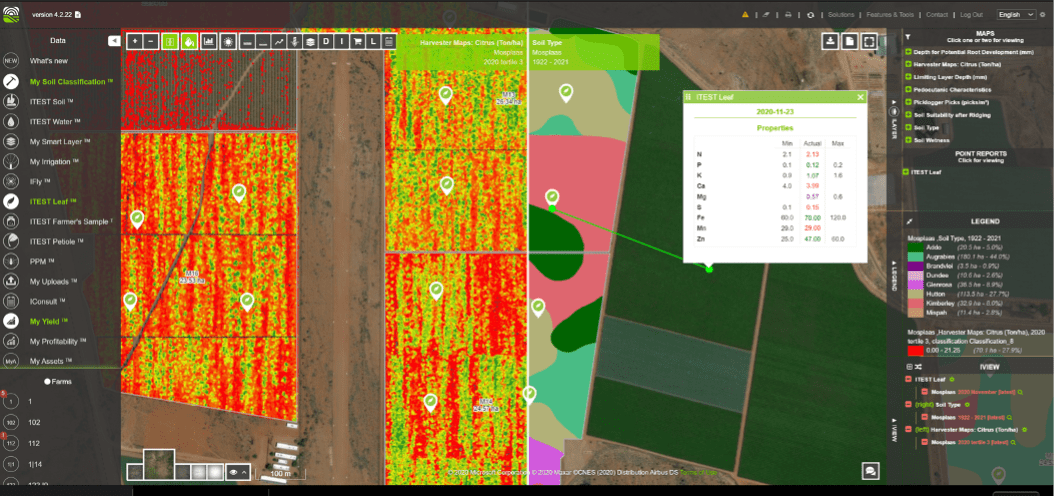Open IConsult module

coord(47,301)
